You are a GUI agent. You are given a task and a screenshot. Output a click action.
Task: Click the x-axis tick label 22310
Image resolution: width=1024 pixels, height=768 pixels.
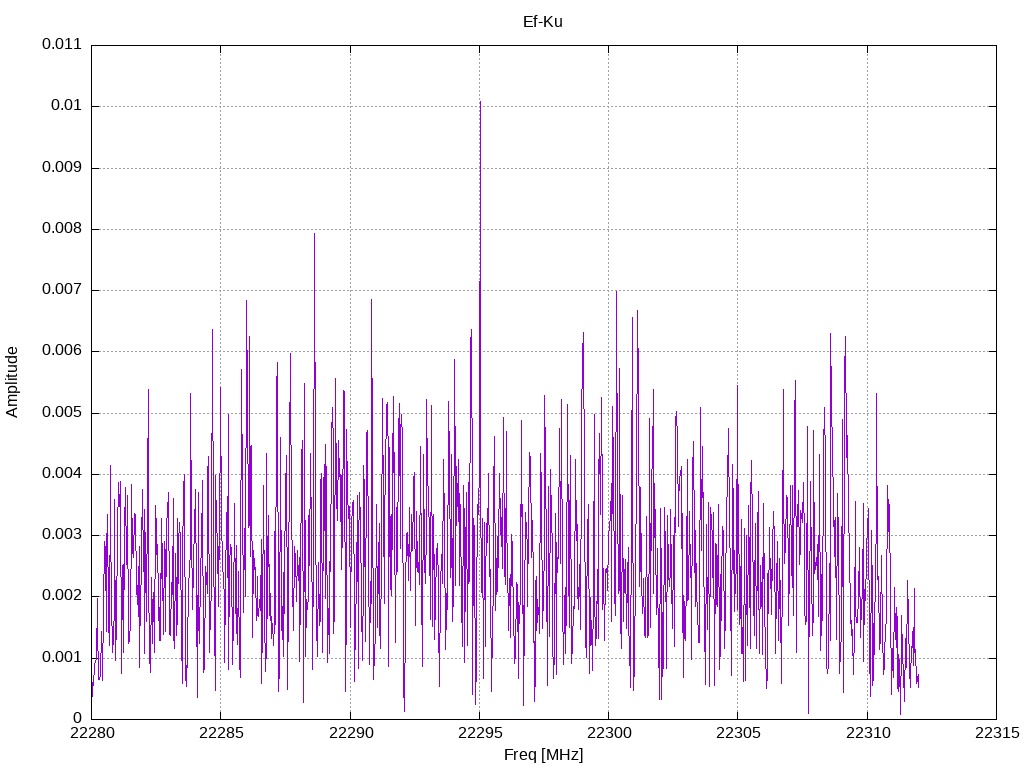(868, 733)
